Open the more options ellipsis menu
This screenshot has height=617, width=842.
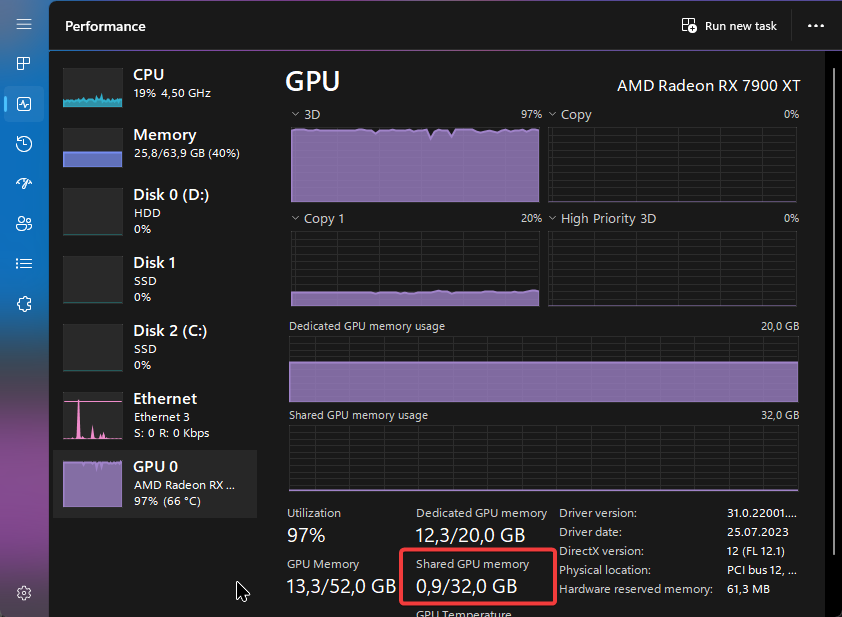[816, 26]
